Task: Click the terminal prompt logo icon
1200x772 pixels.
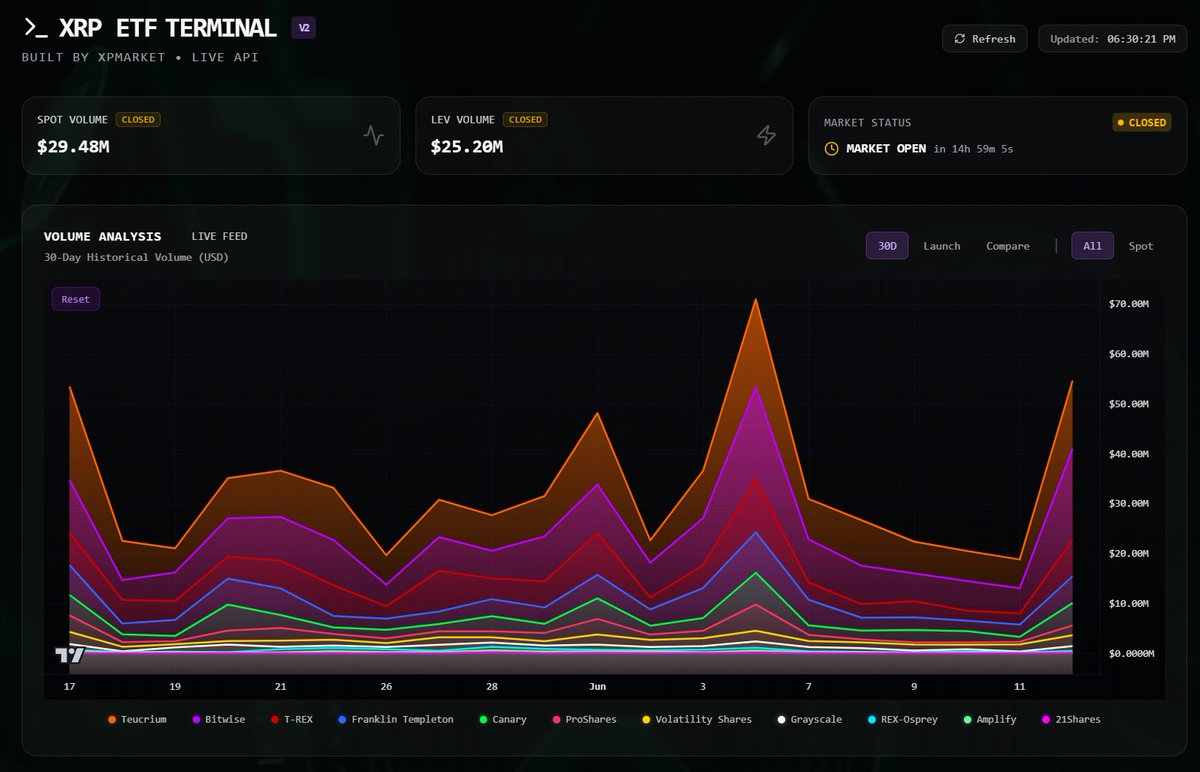Action: pyautogui.click(x=35, y=28)
